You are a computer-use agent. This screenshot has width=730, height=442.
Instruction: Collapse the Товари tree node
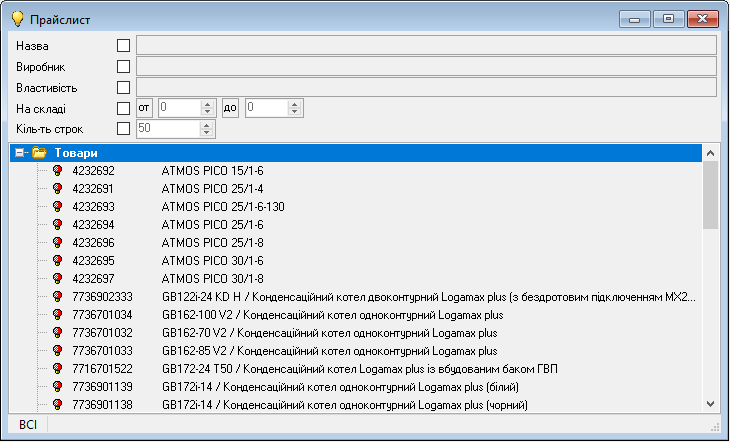pos(20,153)
